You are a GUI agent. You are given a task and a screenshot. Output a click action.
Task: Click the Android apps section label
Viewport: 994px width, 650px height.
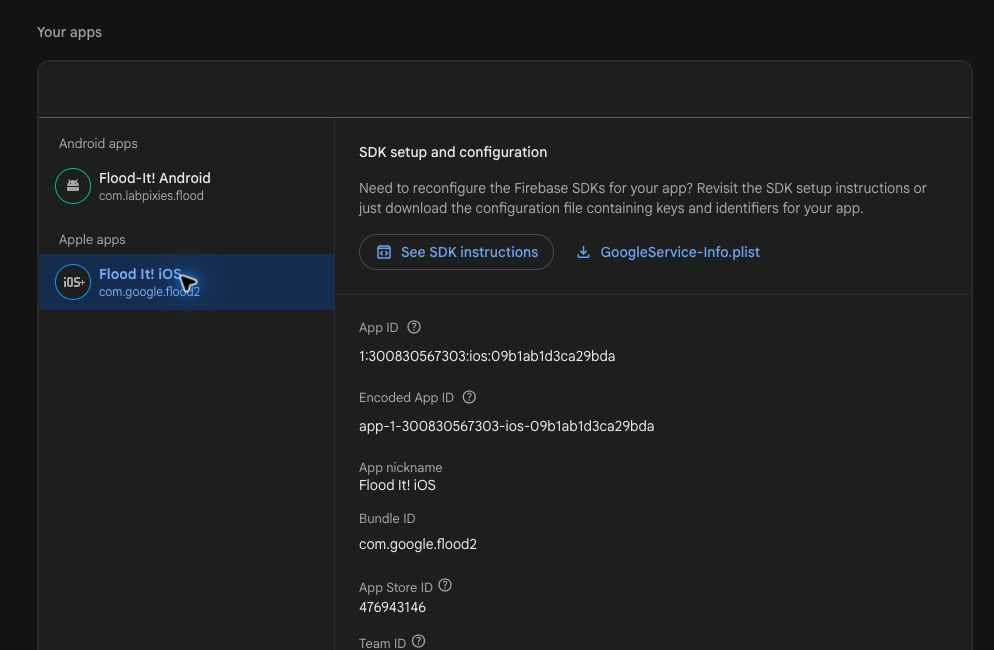[98, 144]
